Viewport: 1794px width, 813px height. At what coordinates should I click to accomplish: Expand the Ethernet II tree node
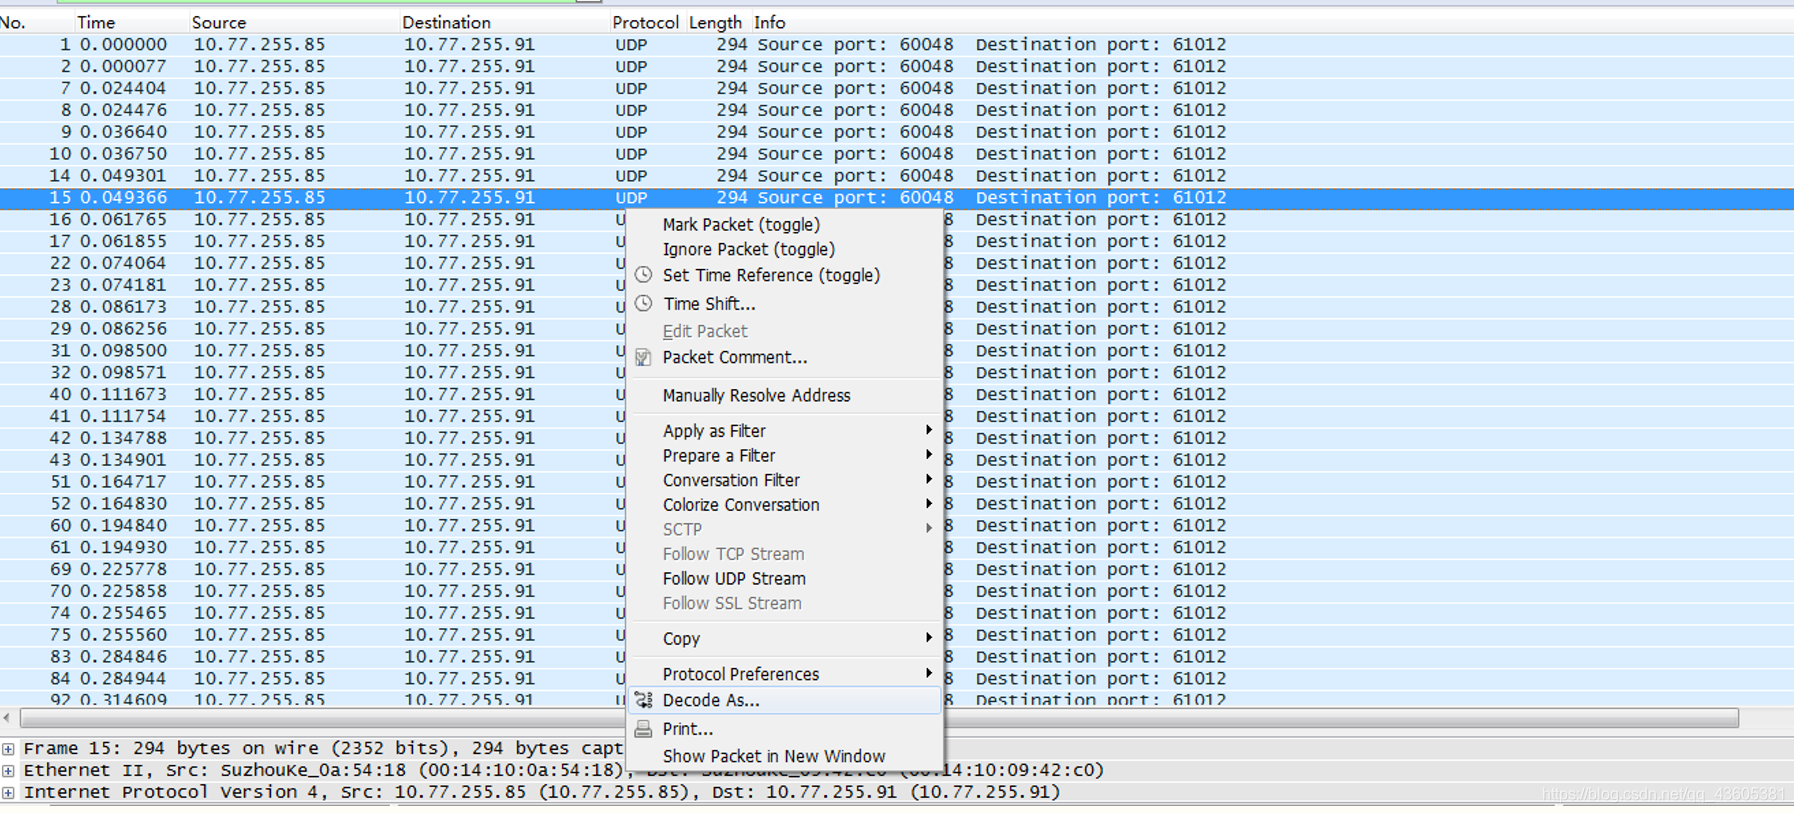point(8,770)
